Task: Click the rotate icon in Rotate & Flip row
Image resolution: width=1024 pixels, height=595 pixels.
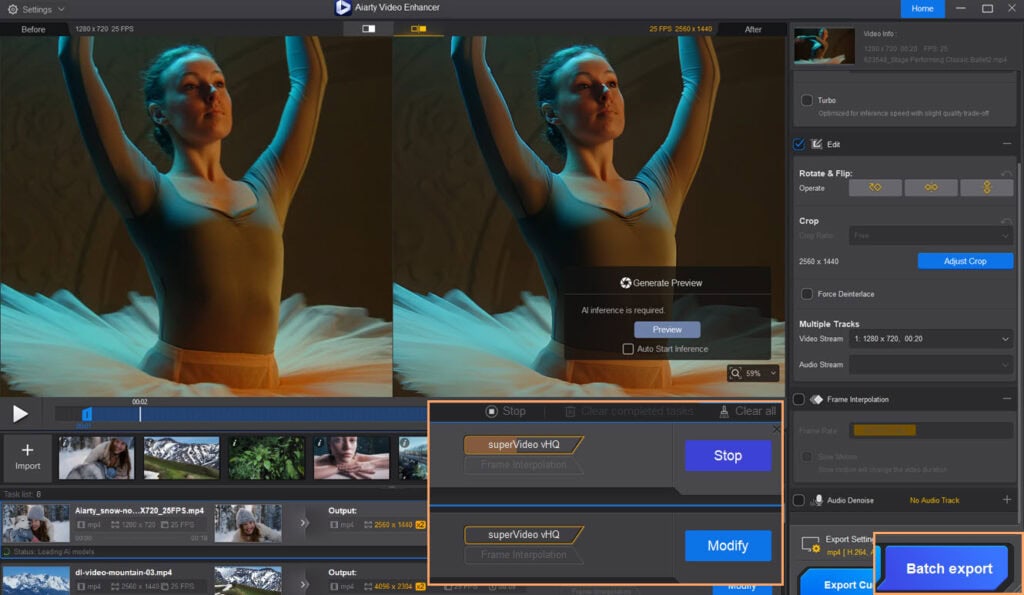Action: [875, 188]
